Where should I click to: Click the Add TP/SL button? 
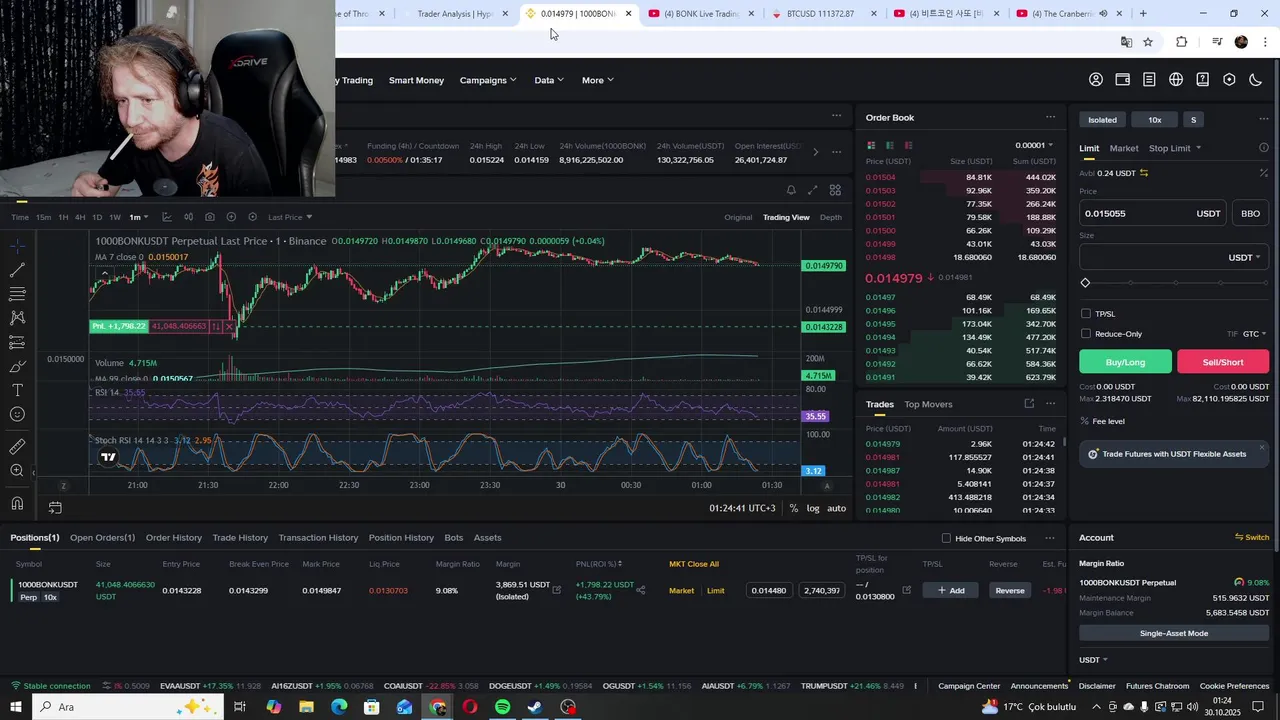(x=950, y=590)
